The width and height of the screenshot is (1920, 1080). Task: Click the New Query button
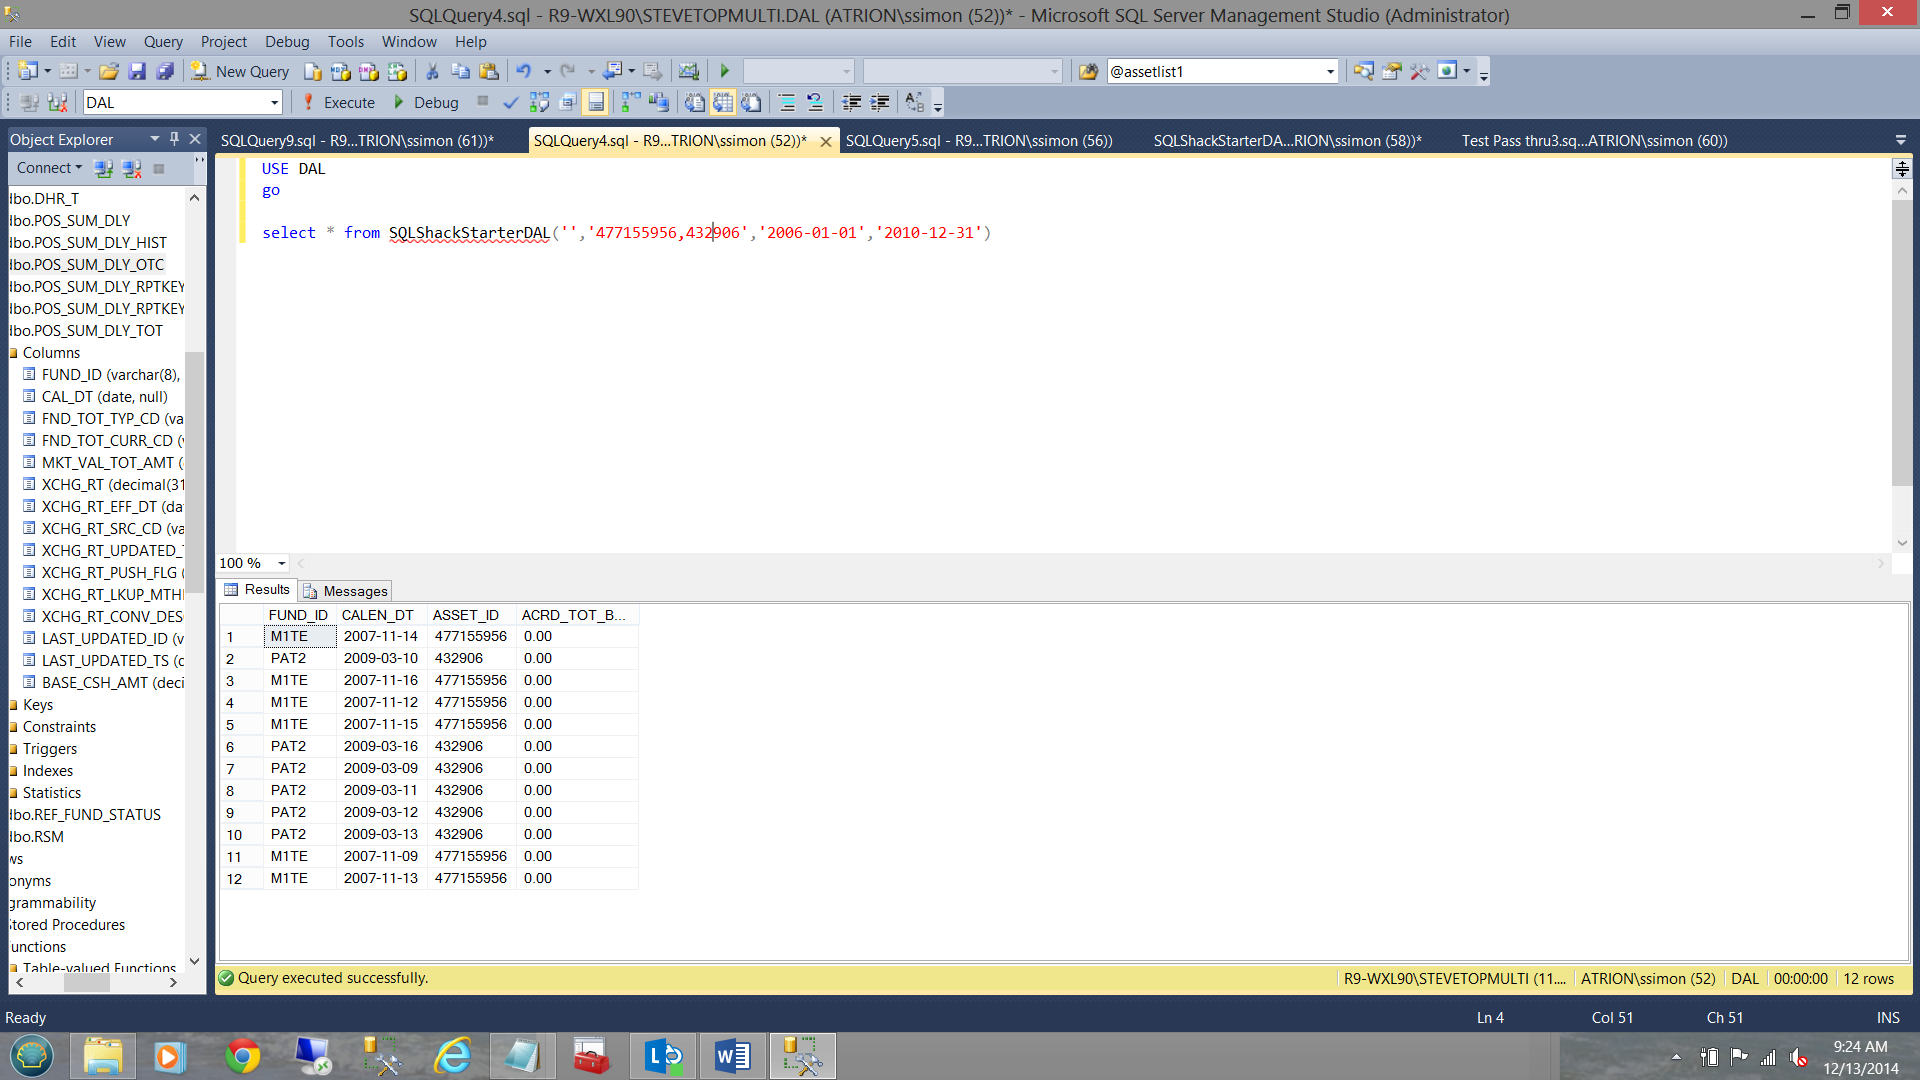[x=241, y=71]
